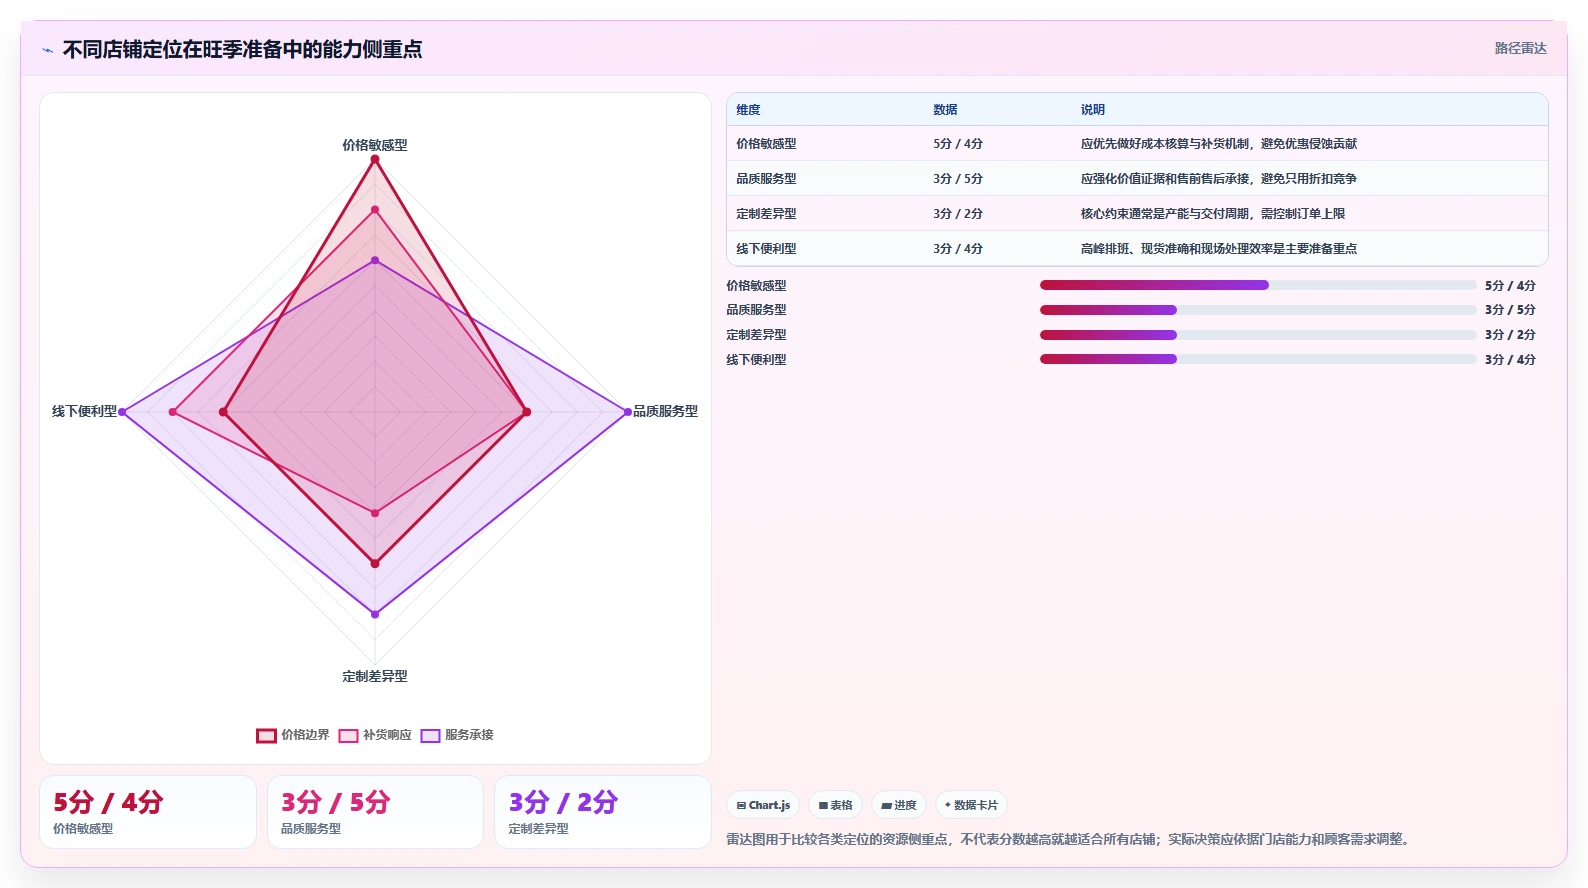Click the top red radar point at 价格敏感型
This screenshot has height=888, width=1588.
point(375,159)
